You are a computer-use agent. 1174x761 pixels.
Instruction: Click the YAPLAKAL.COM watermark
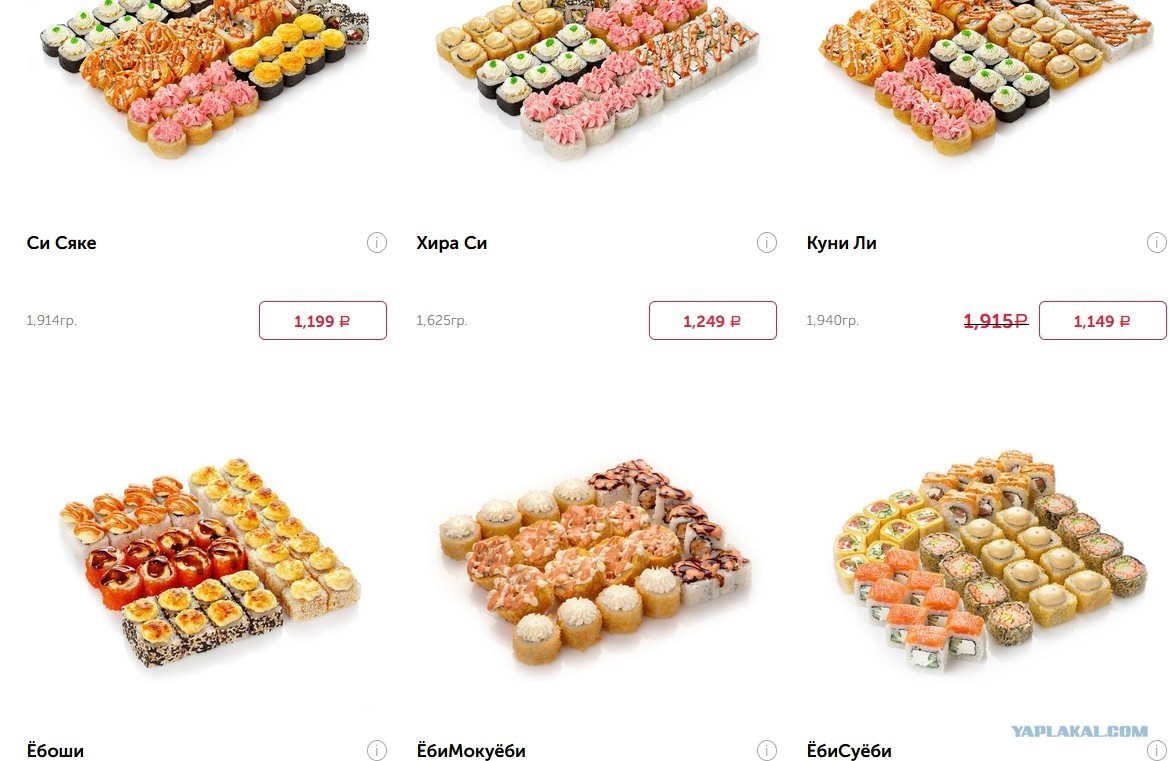1079,731
